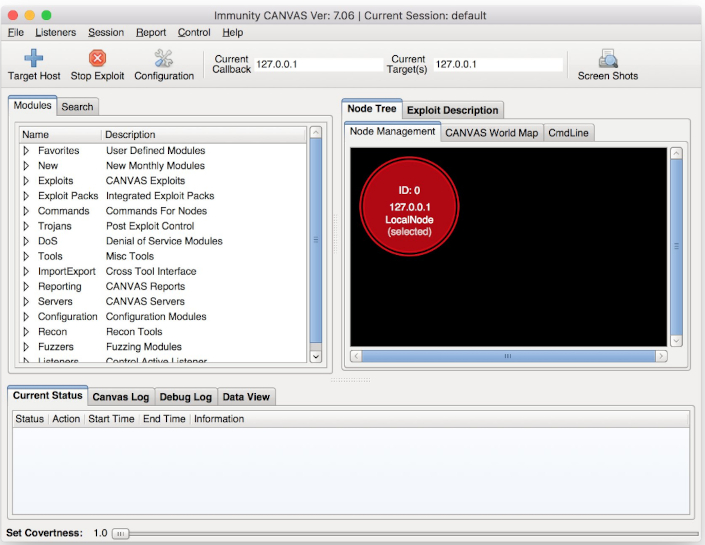Viewport: 705px width, 545px height.
Task: Open the Configuration tools icon
Action: point(164,59)
